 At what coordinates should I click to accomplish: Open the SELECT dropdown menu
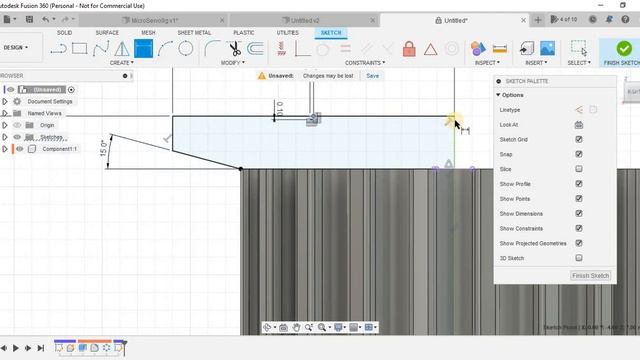579,63
